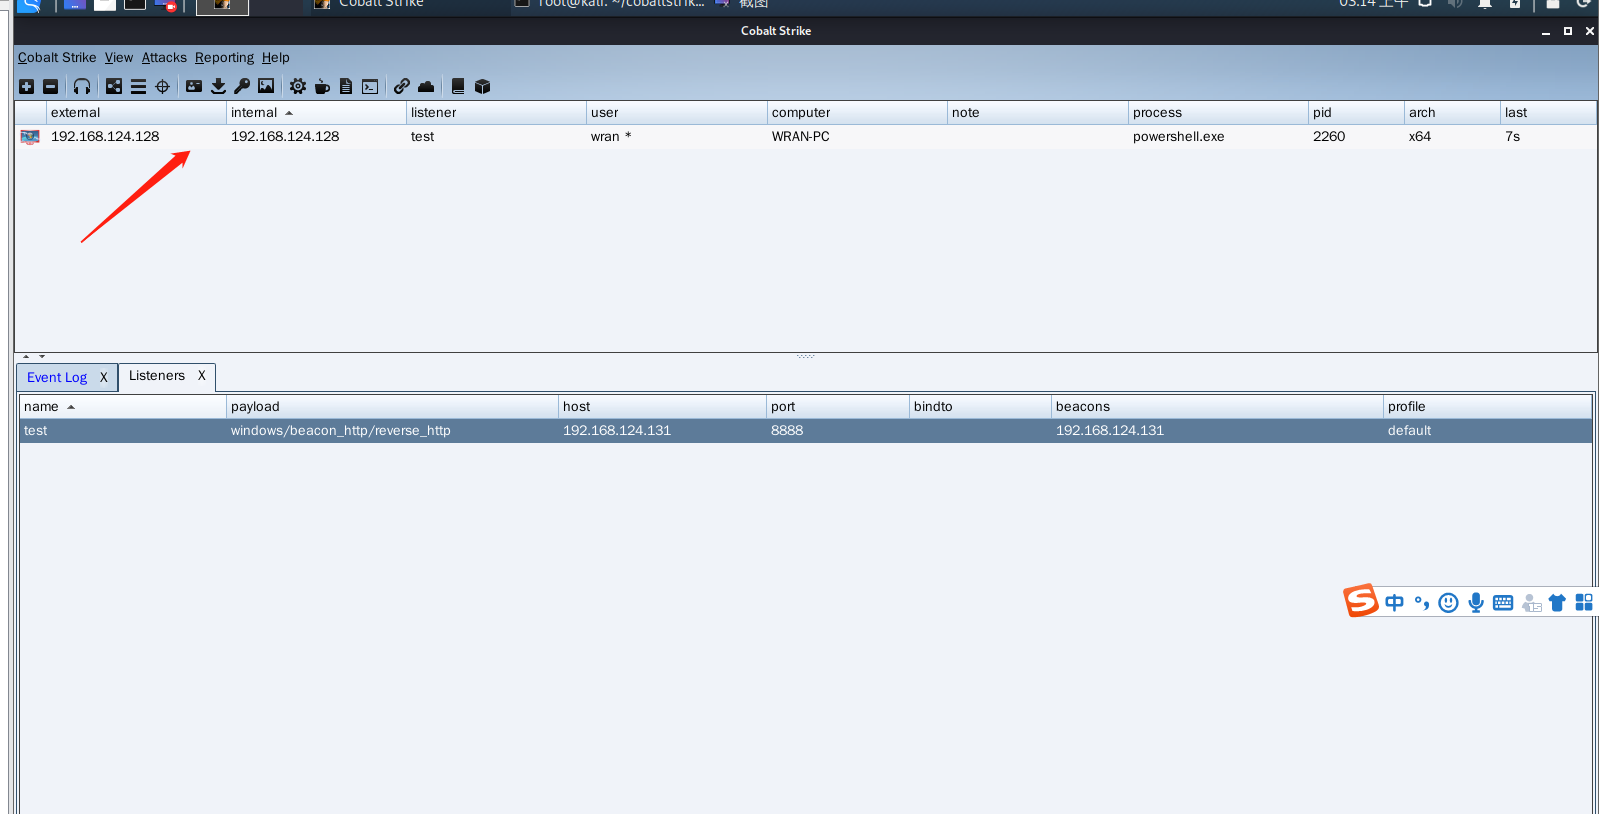The width and height of the screenshot is (1599, 814).
Task: Click Manage Web Server cloud icon
Action: (x=426, y=87)
